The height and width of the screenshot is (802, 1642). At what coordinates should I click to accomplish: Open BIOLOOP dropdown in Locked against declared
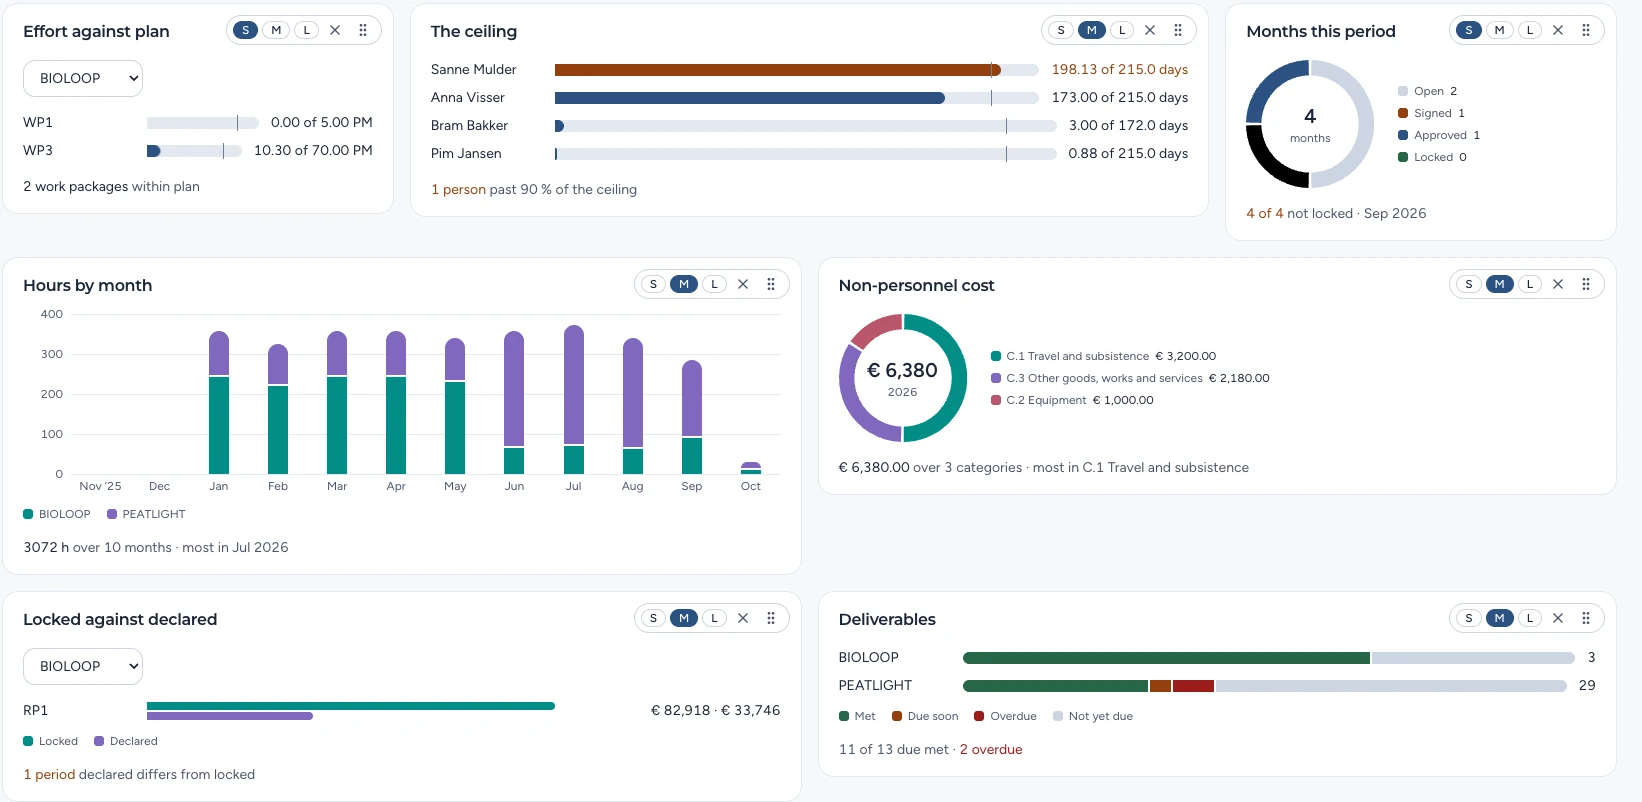point(83,666)
